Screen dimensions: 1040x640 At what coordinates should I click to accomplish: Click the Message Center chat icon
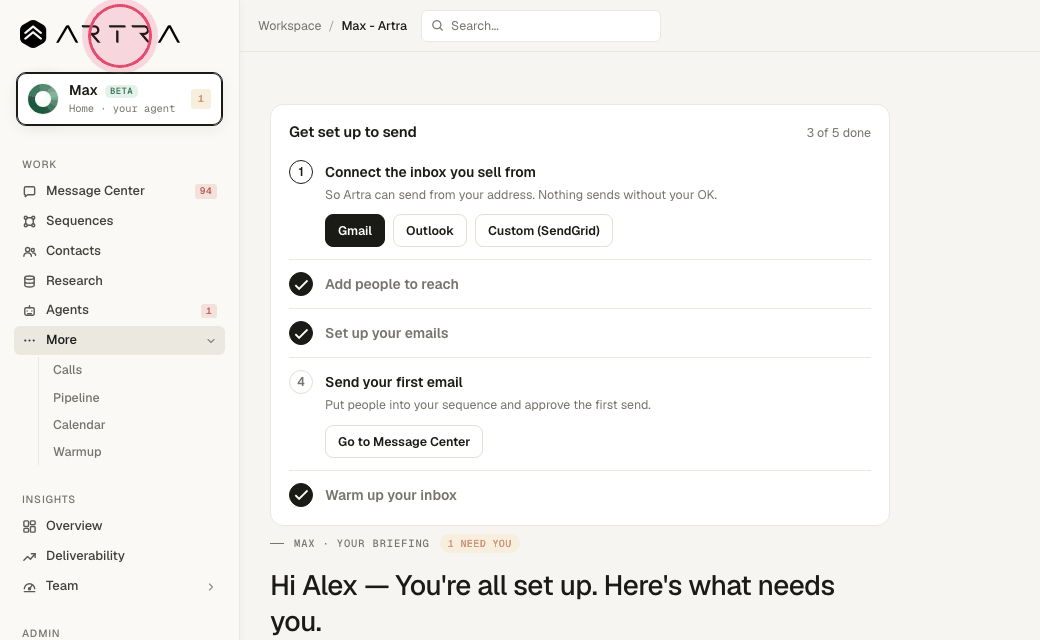[29, 192]
